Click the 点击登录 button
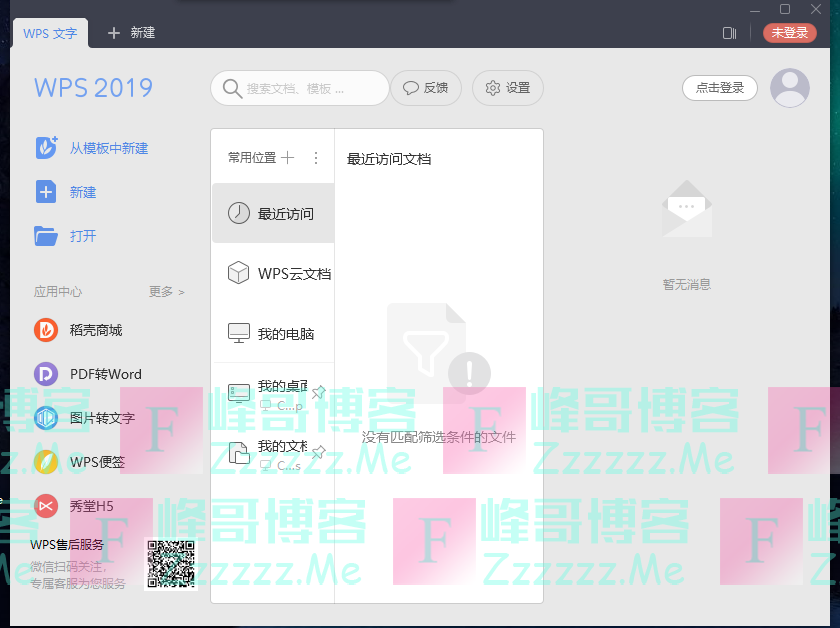The height and width of the screenshot is (628, 840). [719, 88]
